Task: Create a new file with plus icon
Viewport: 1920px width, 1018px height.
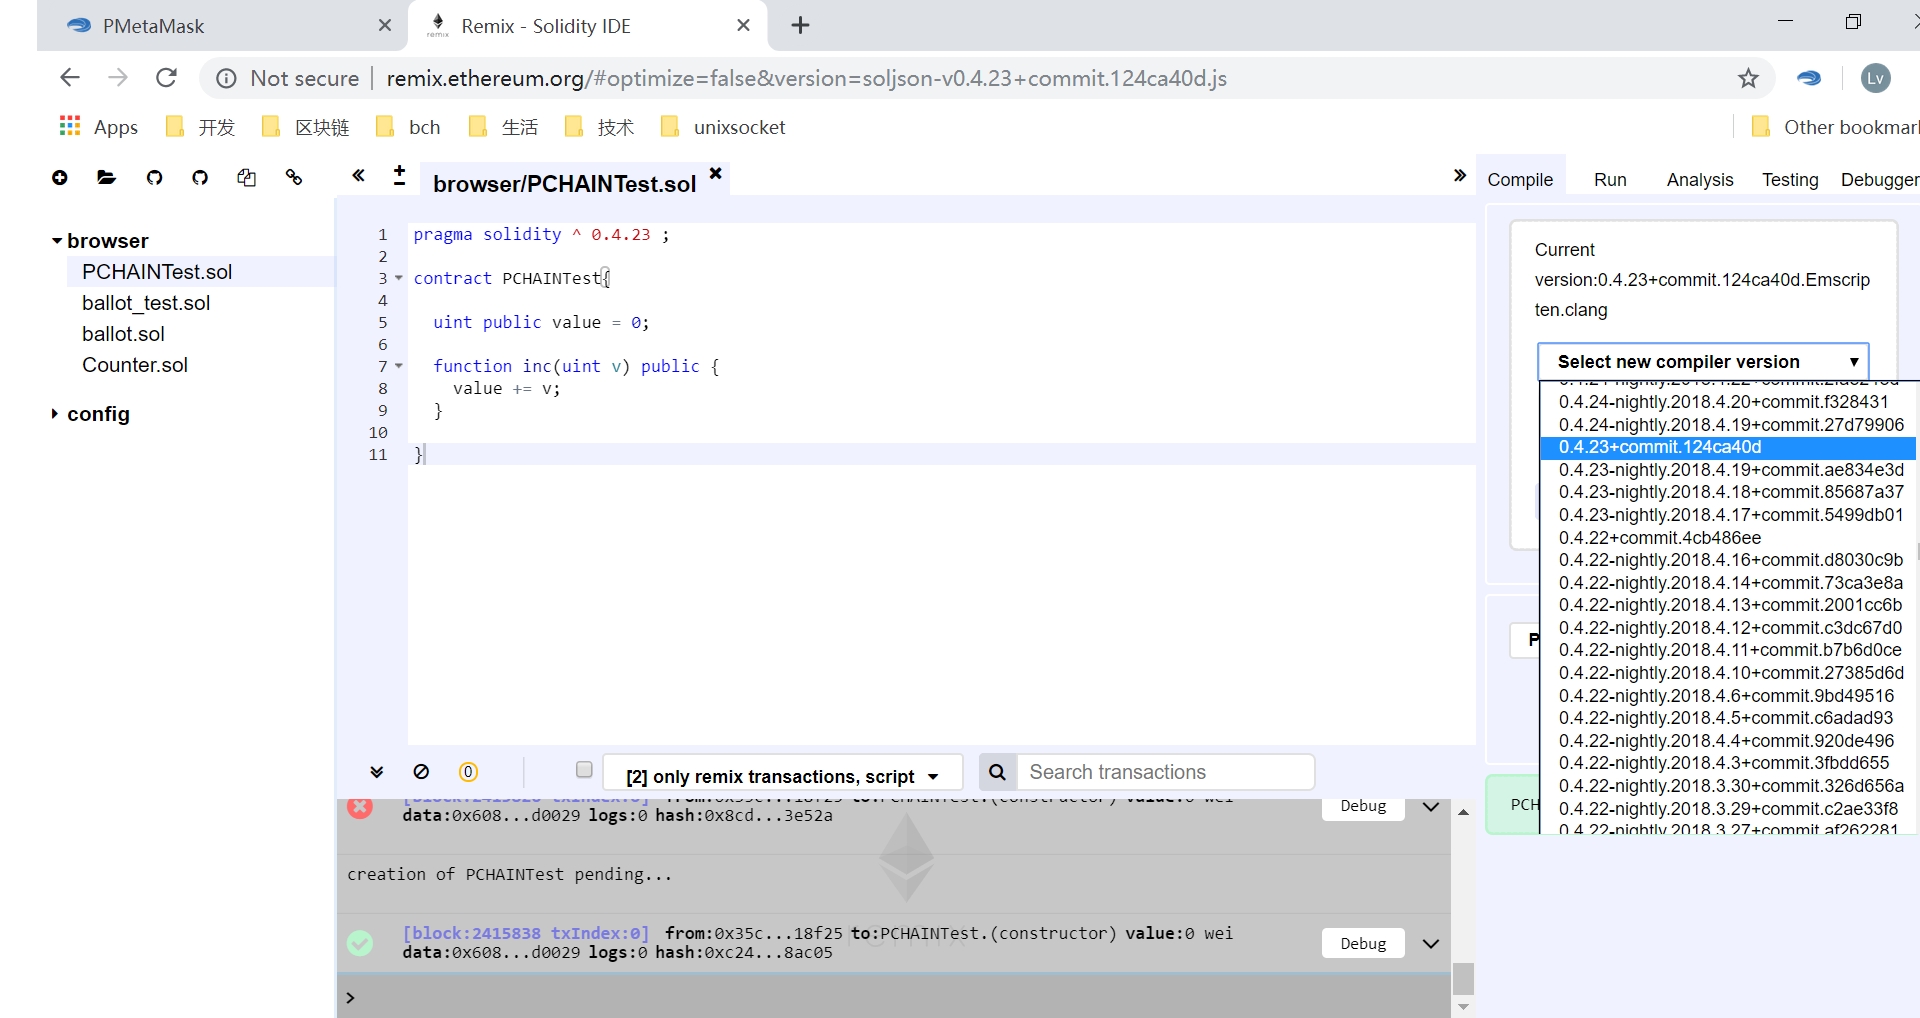Action: (60, 178)
